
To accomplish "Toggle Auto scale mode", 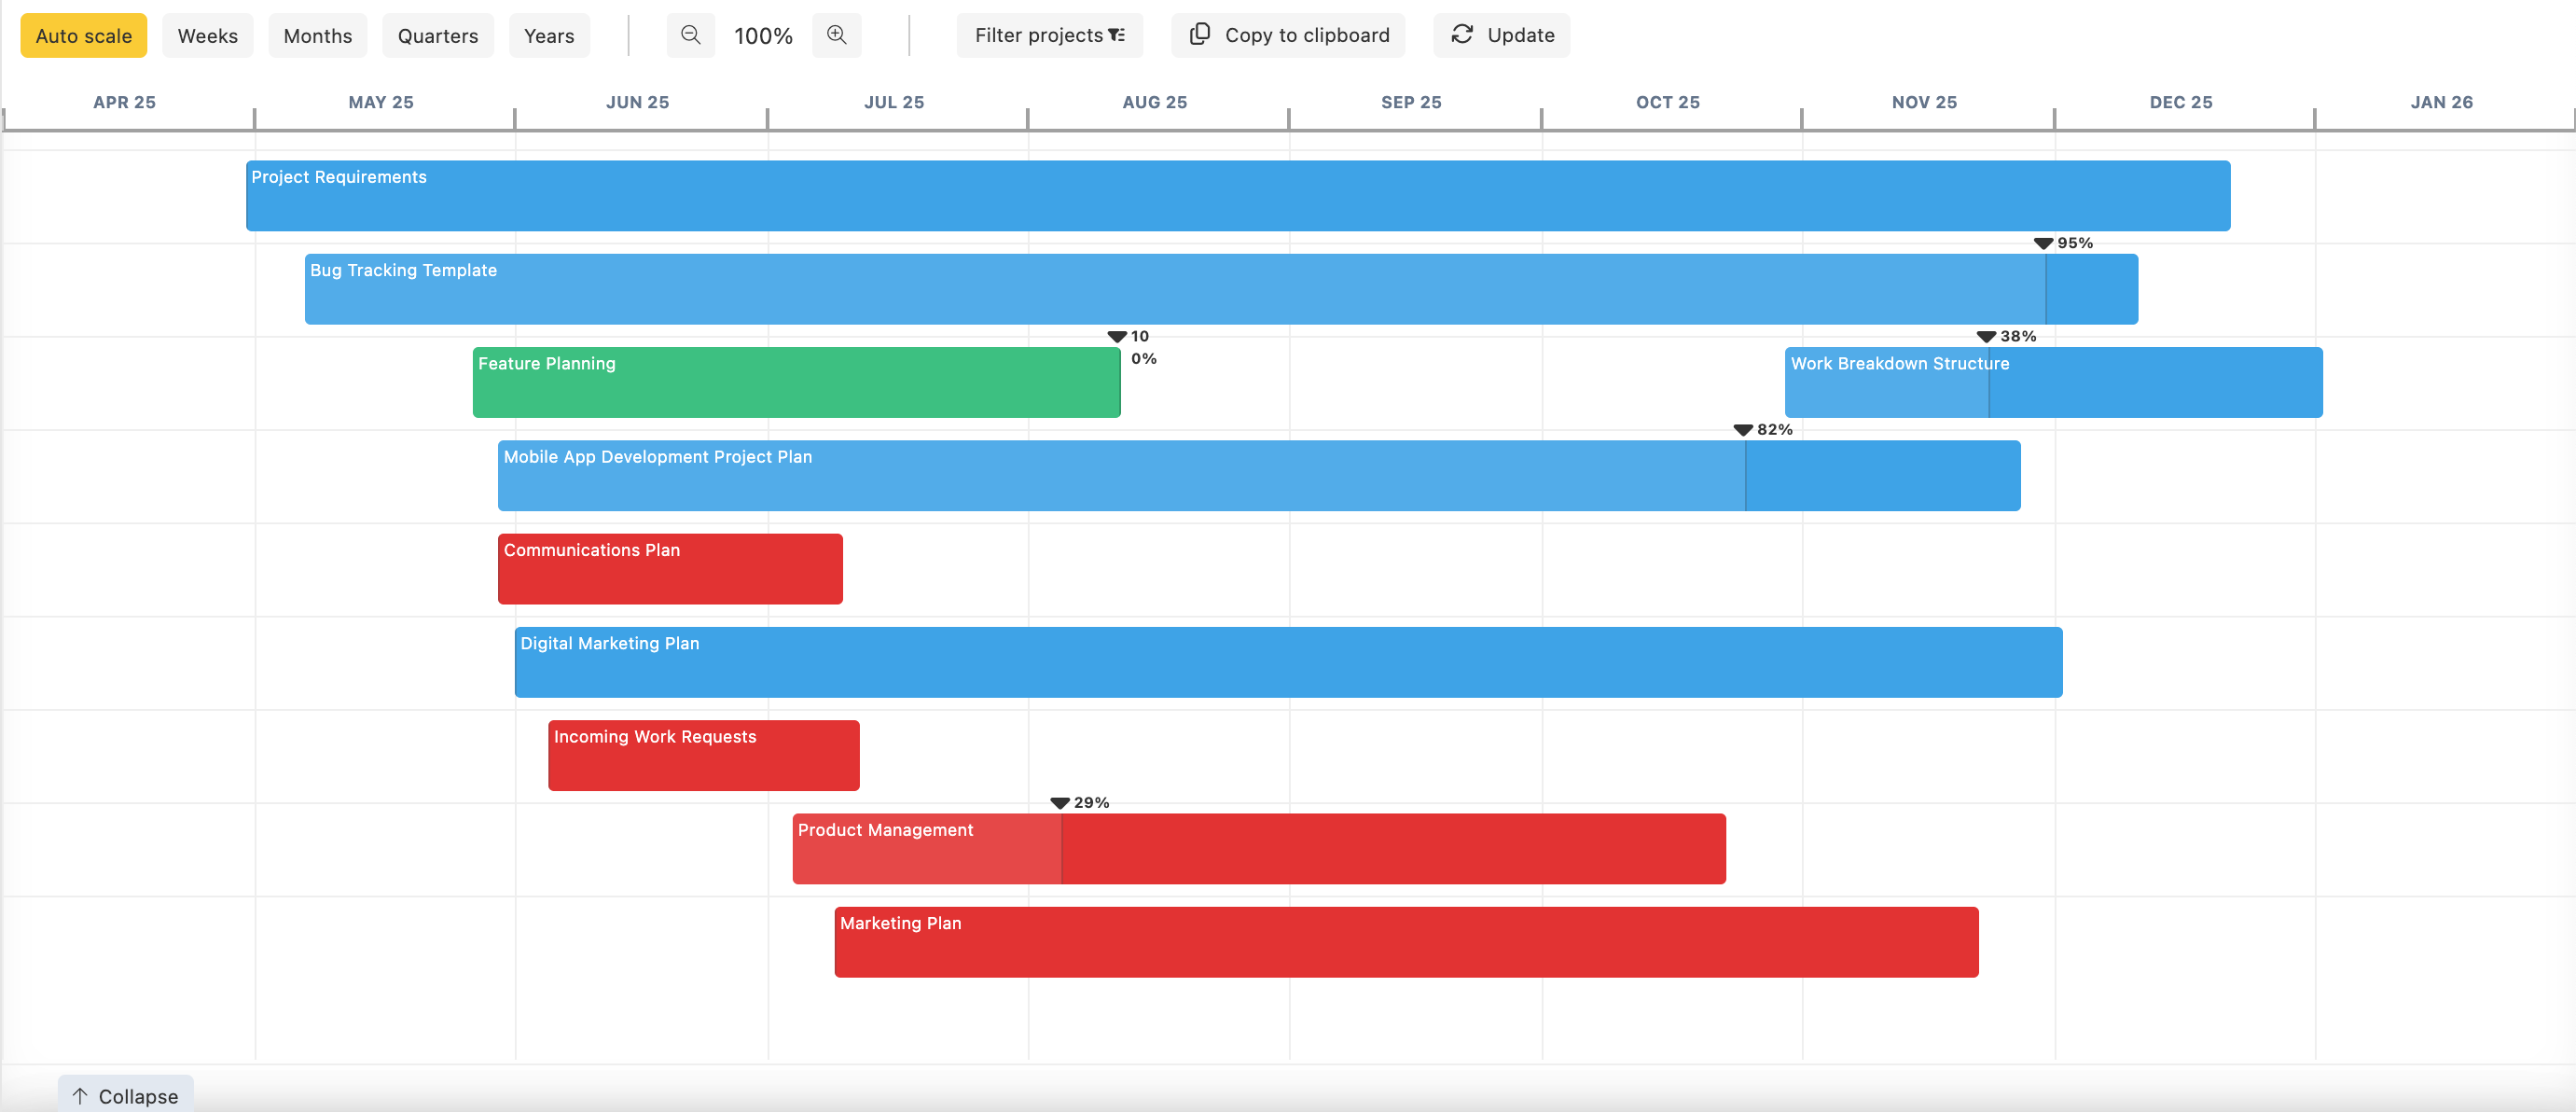I will pos(84,35).
